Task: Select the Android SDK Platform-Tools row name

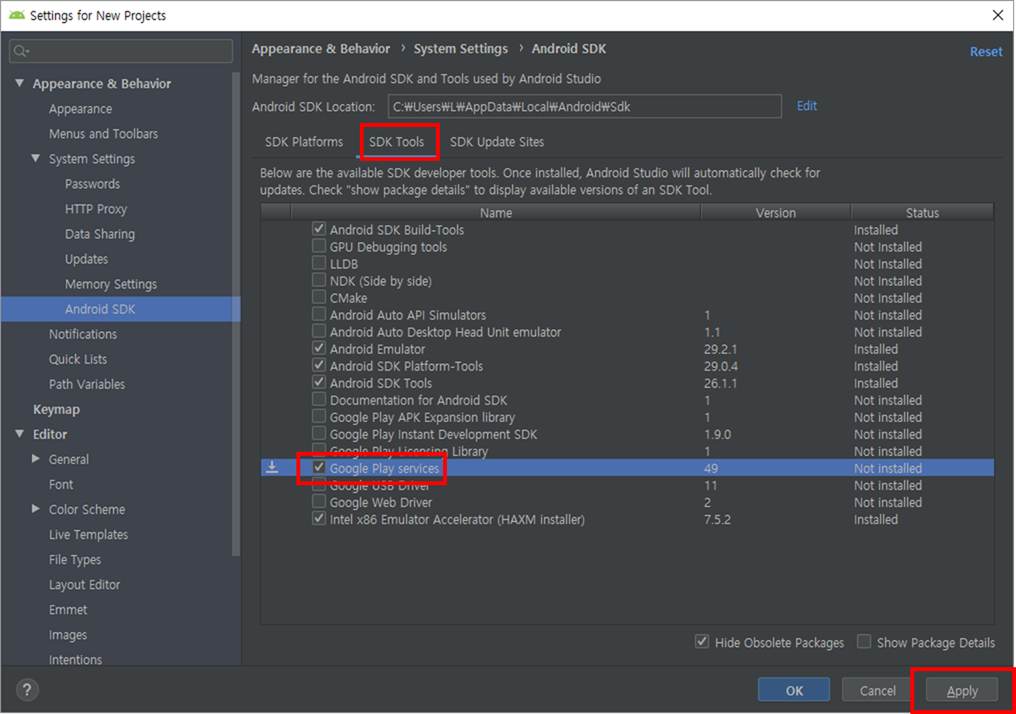Action: 406,366
